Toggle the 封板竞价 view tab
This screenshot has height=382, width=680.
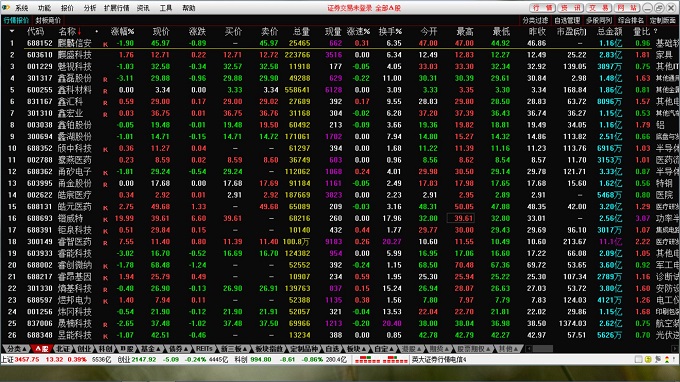(x=48, y=20)
